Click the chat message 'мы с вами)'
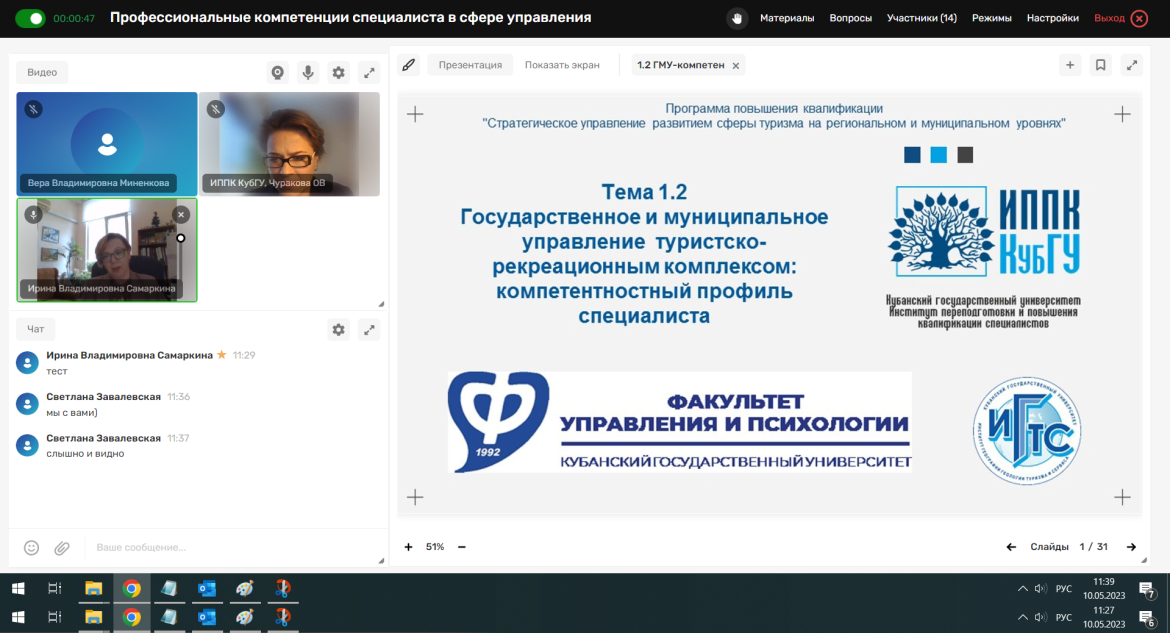Screen dimensions: 1170x633 click(72, 412)
